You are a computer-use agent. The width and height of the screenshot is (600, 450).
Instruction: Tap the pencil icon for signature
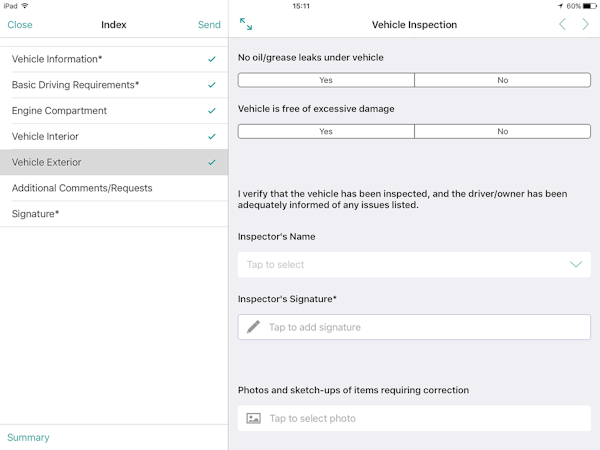coord(254,327)
